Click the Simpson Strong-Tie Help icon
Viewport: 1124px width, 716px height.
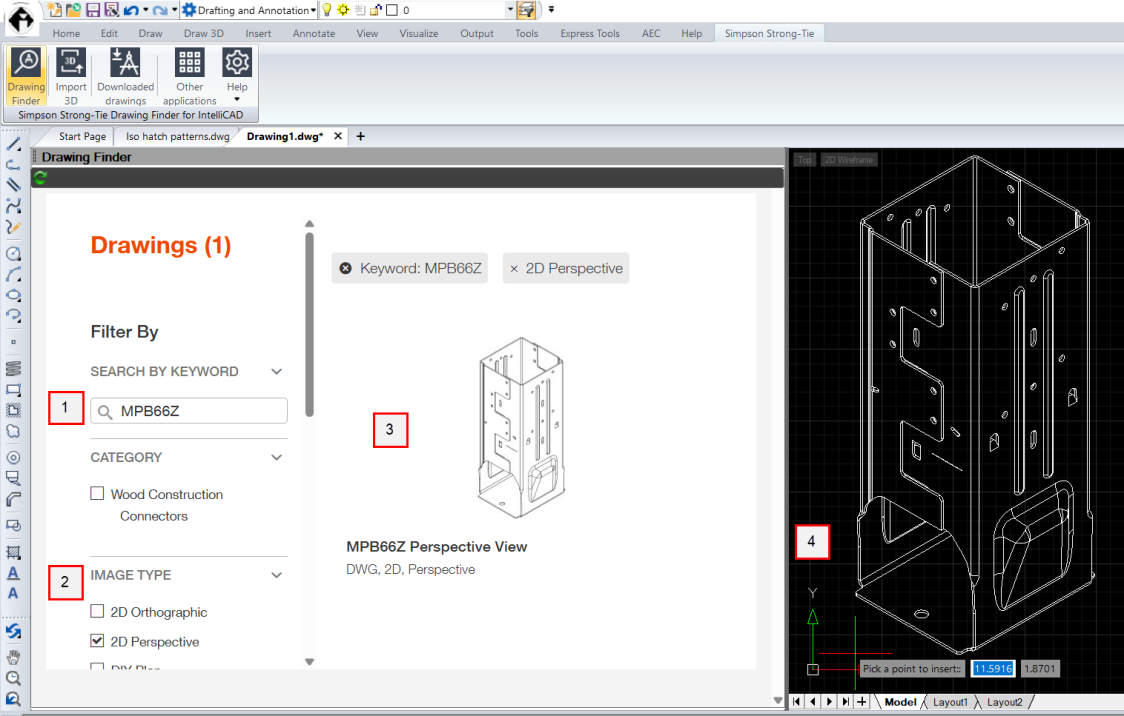click(x=236, y=62)
